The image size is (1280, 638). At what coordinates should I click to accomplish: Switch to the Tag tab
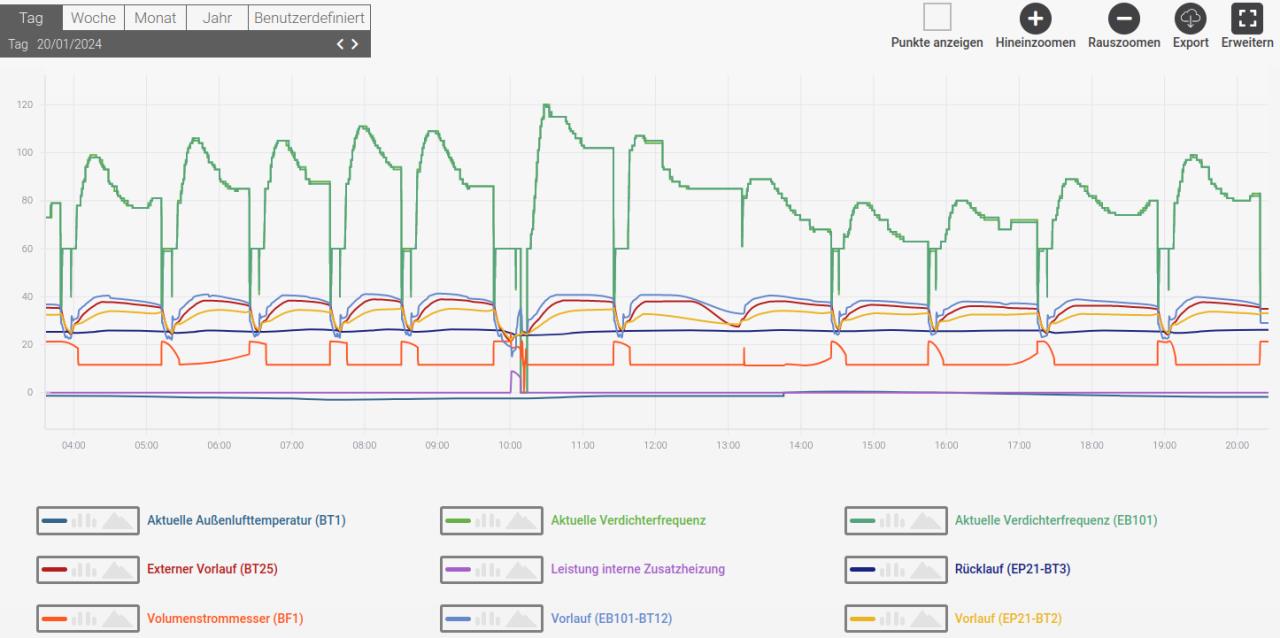point(31,18)
